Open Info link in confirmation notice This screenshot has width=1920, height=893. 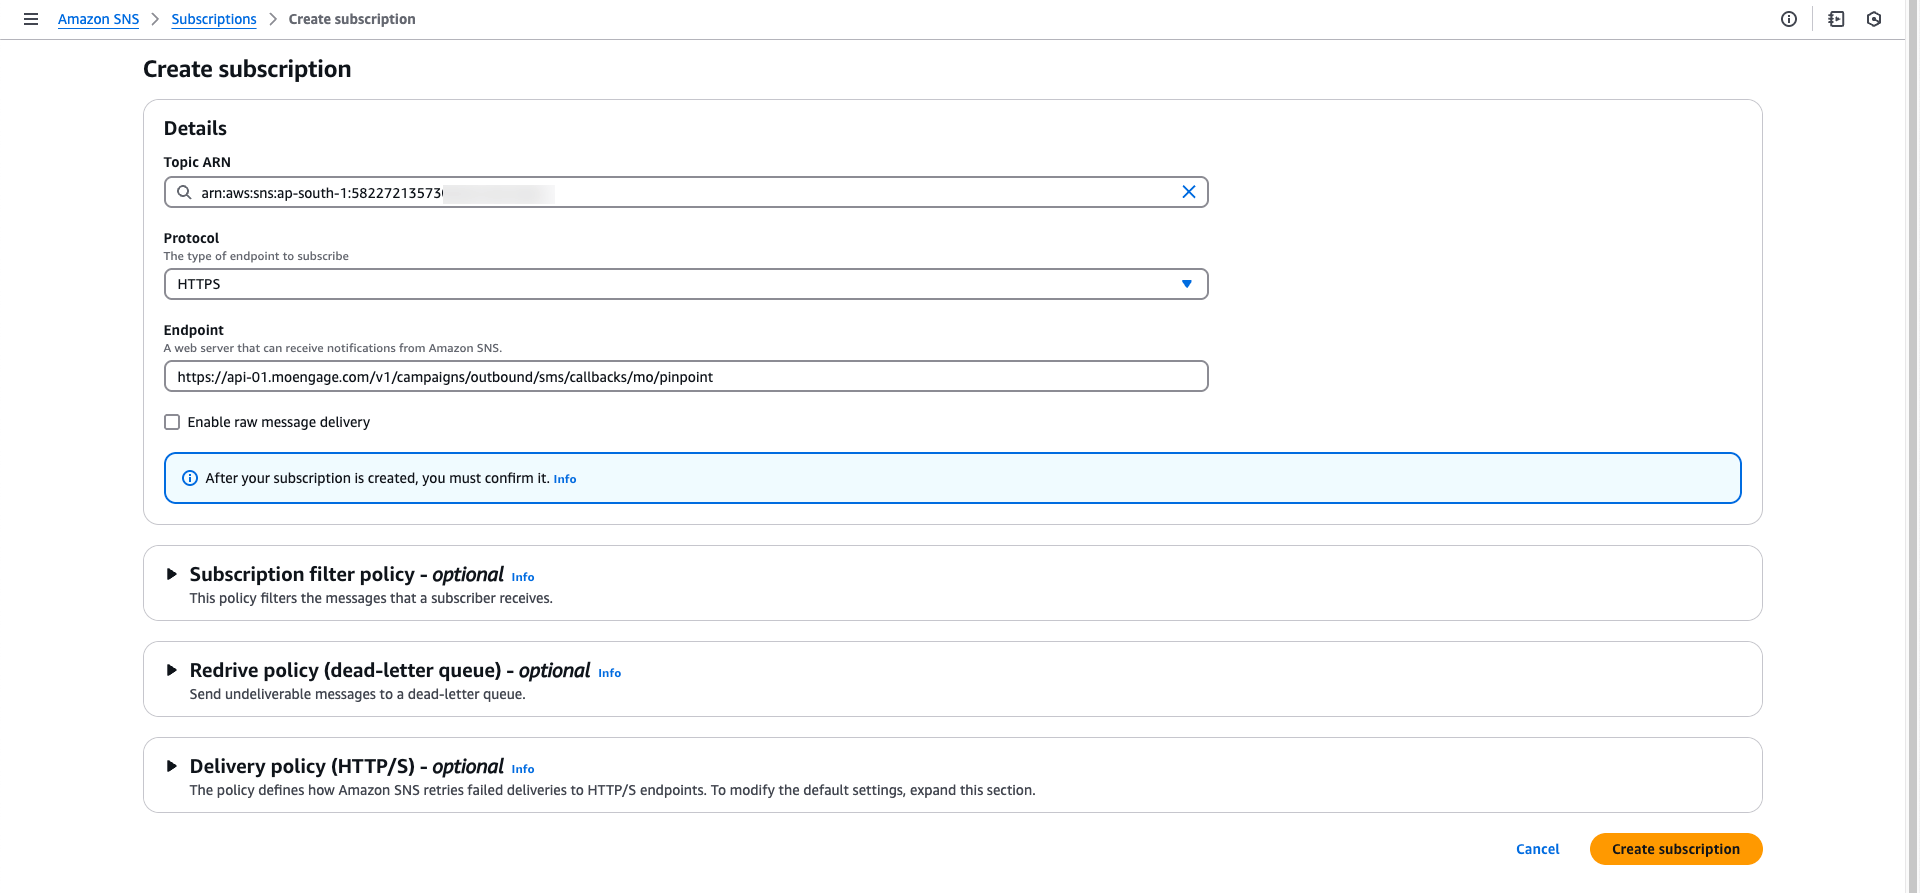565,479
